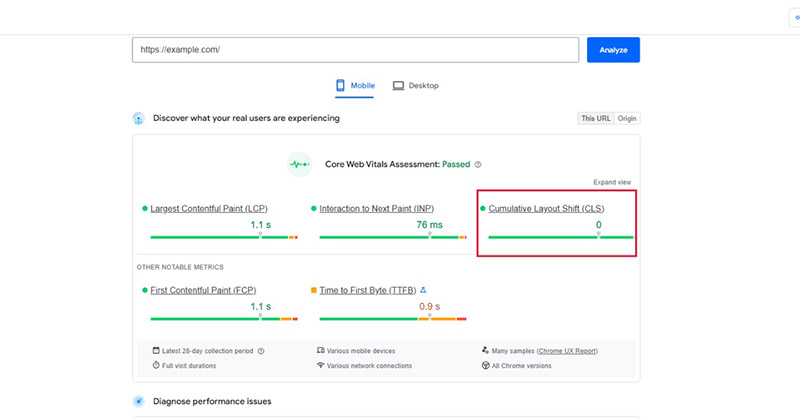Click Passed assessment status text

pos(456,164)
